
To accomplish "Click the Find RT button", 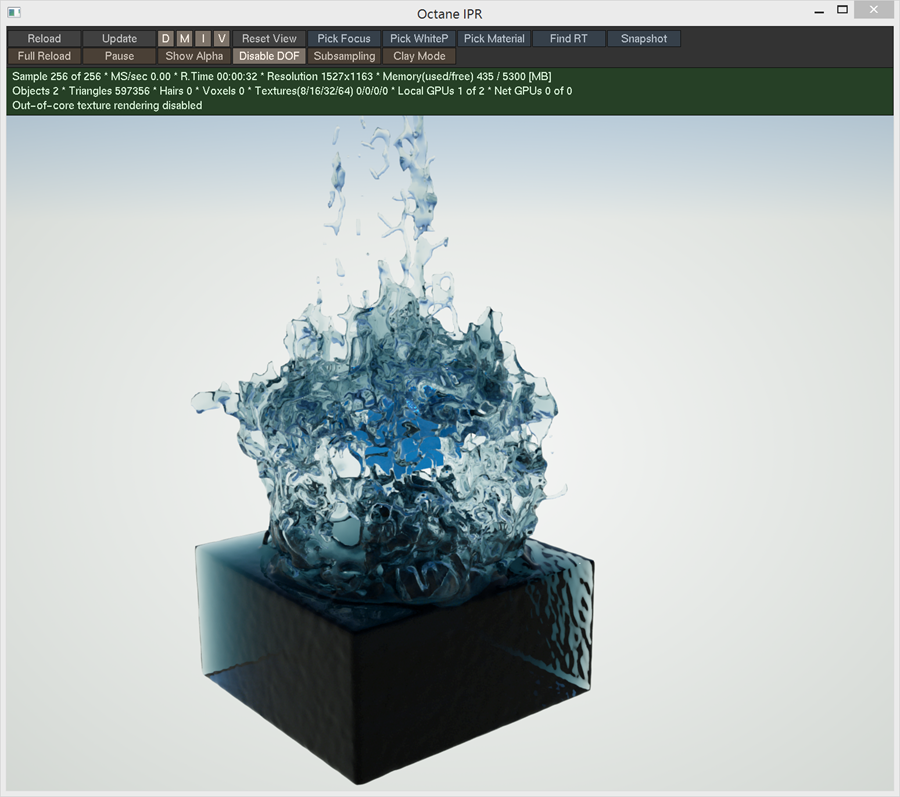I will pyautogui.click(x=569, y=38).
